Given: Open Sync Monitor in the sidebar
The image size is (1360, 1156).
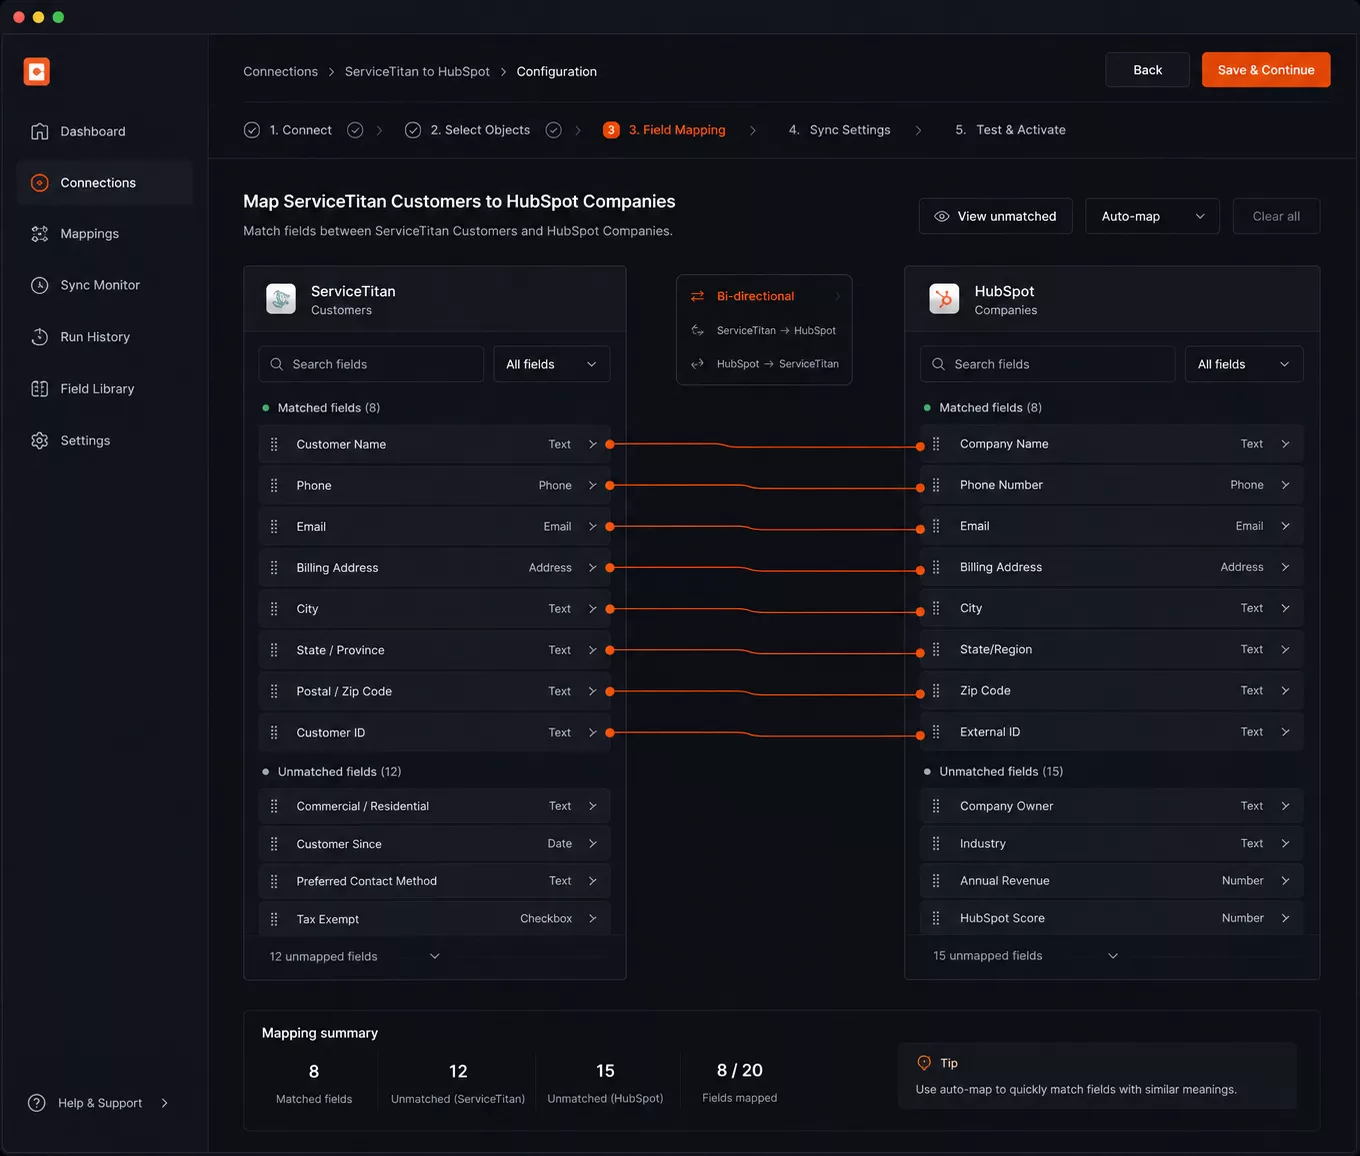Looking at the screenshot, I should pos(99,285).
